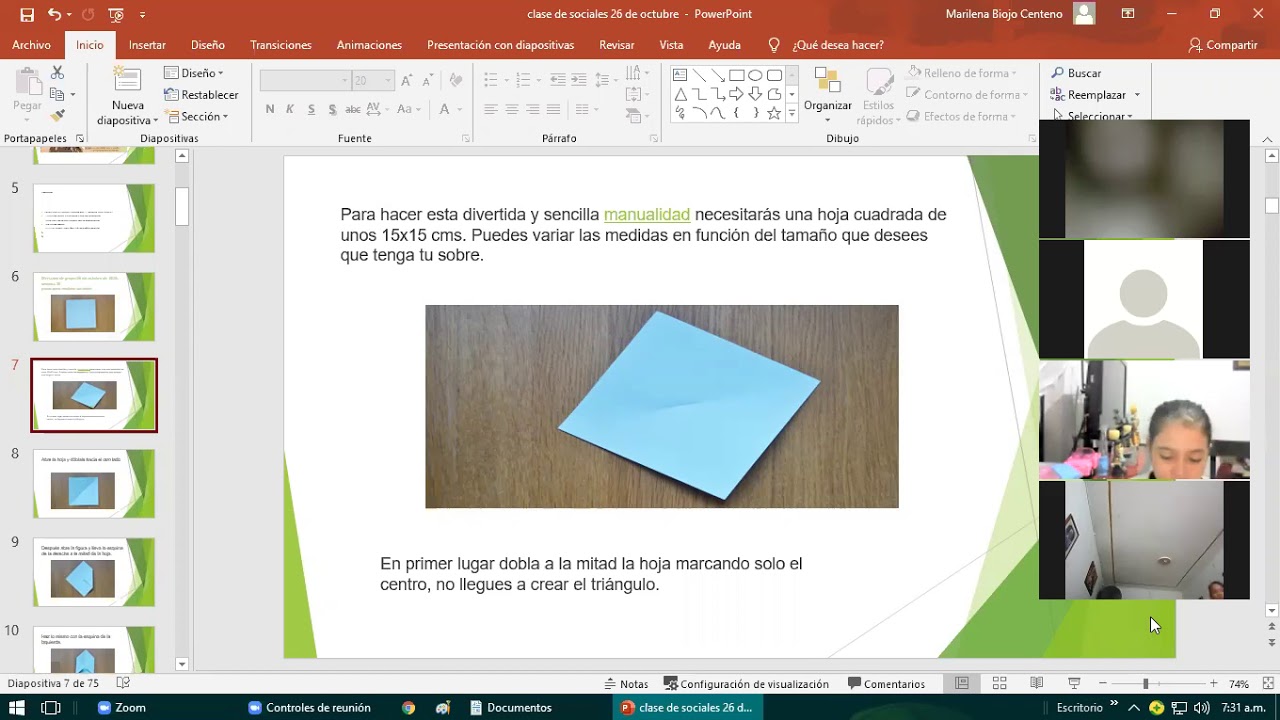Open Presentación con diapositivas tab

[500, 45]
